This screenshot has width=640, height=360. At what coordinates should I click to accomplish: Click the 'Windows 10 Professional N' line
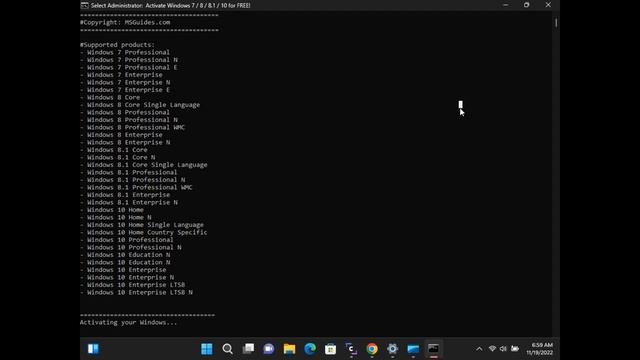[x=131, y=247]
